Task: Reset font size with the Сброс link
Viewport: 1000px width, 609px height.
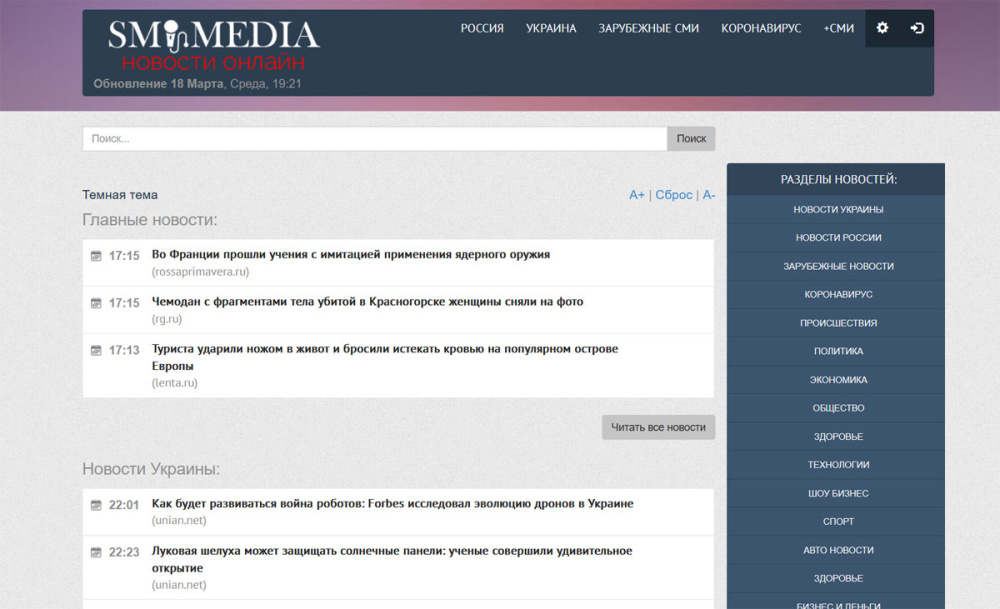Action: coord(671,194)
